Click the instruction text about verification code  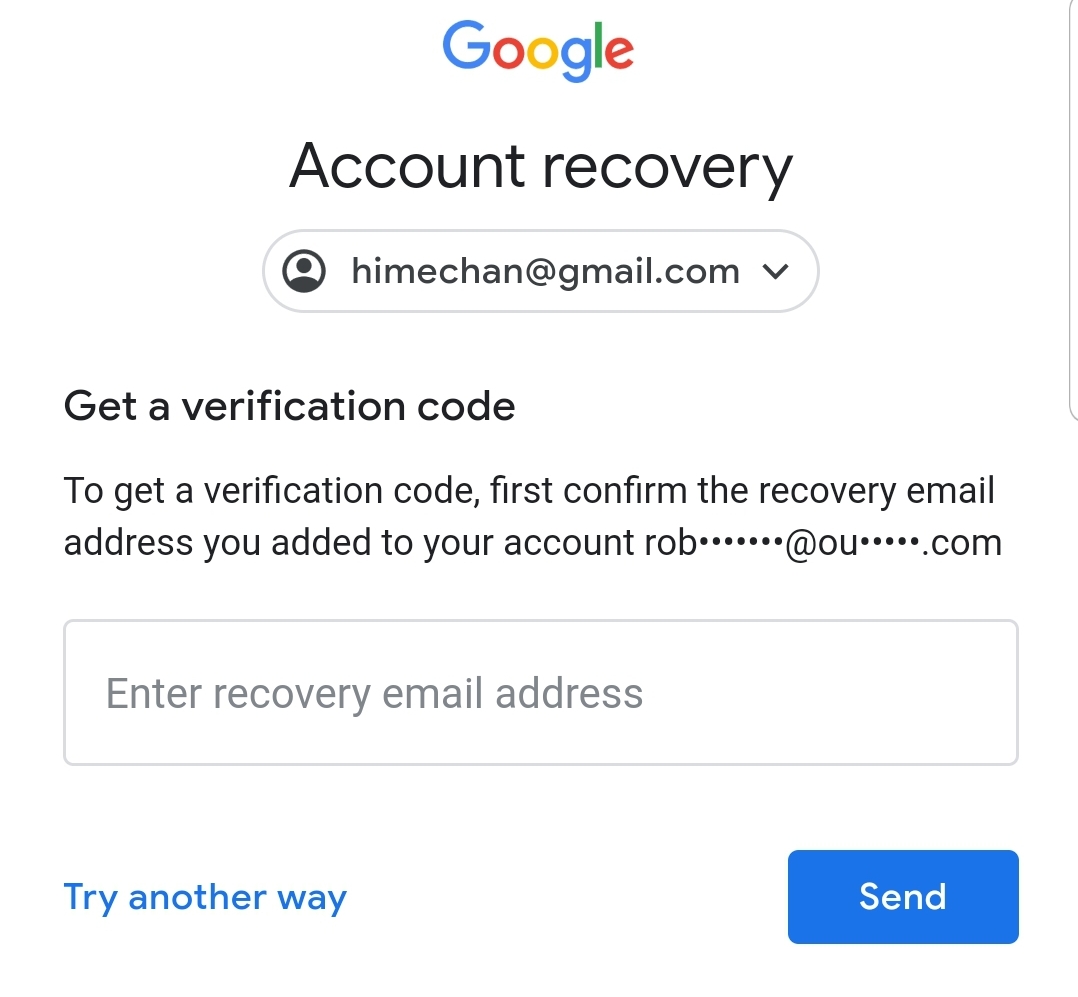click(533, 517)
